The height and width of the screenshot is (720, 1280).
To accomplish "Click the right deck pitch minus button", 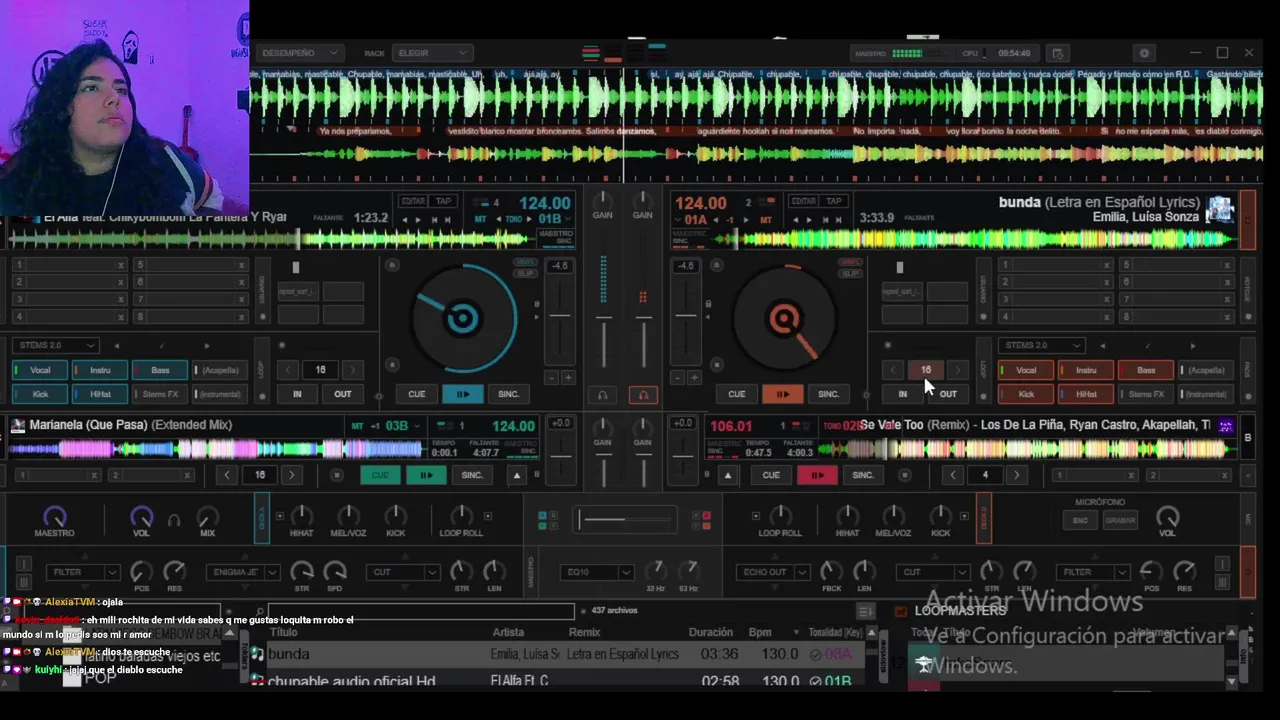I will point(678,378).
